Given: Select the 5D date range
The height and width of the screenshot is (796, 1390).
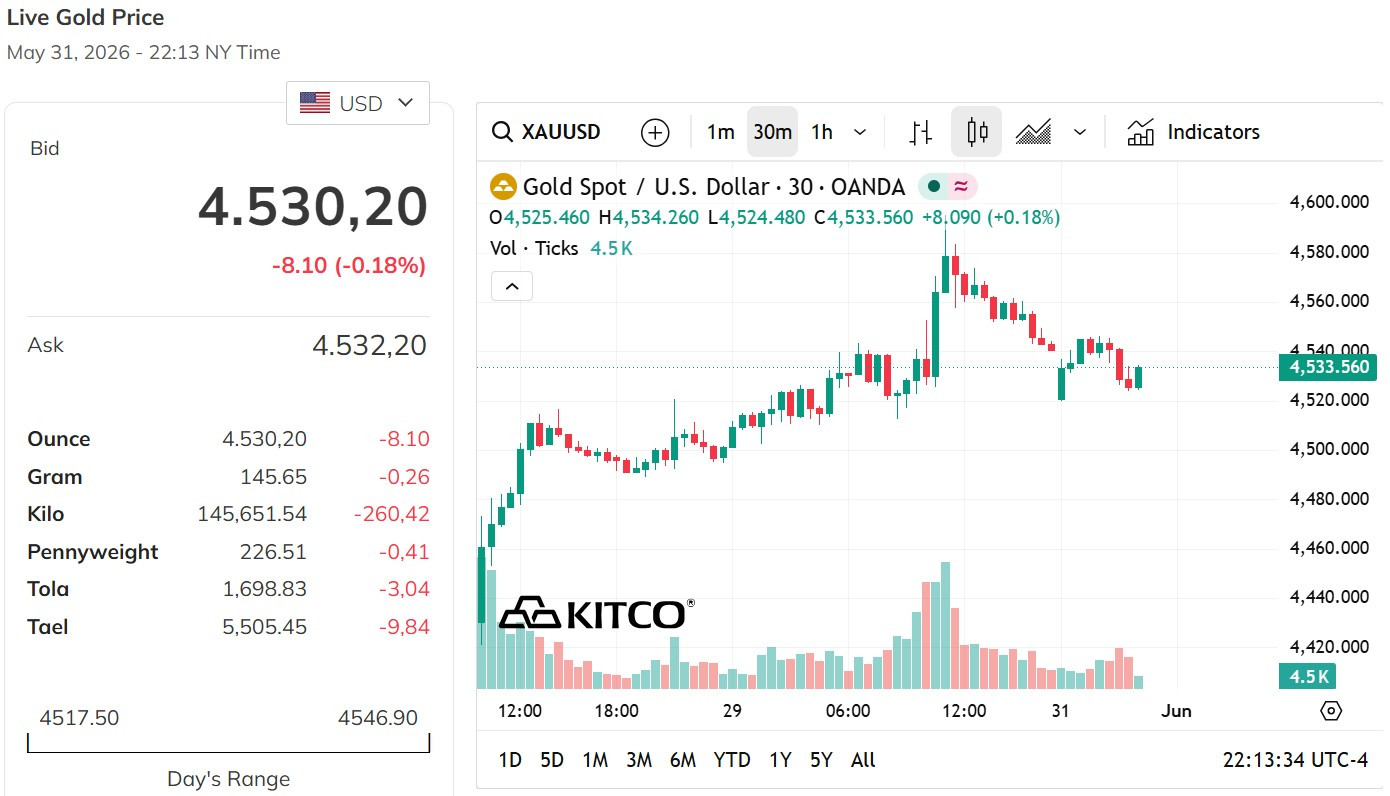Looking at the screenshot, I should 552,760.
